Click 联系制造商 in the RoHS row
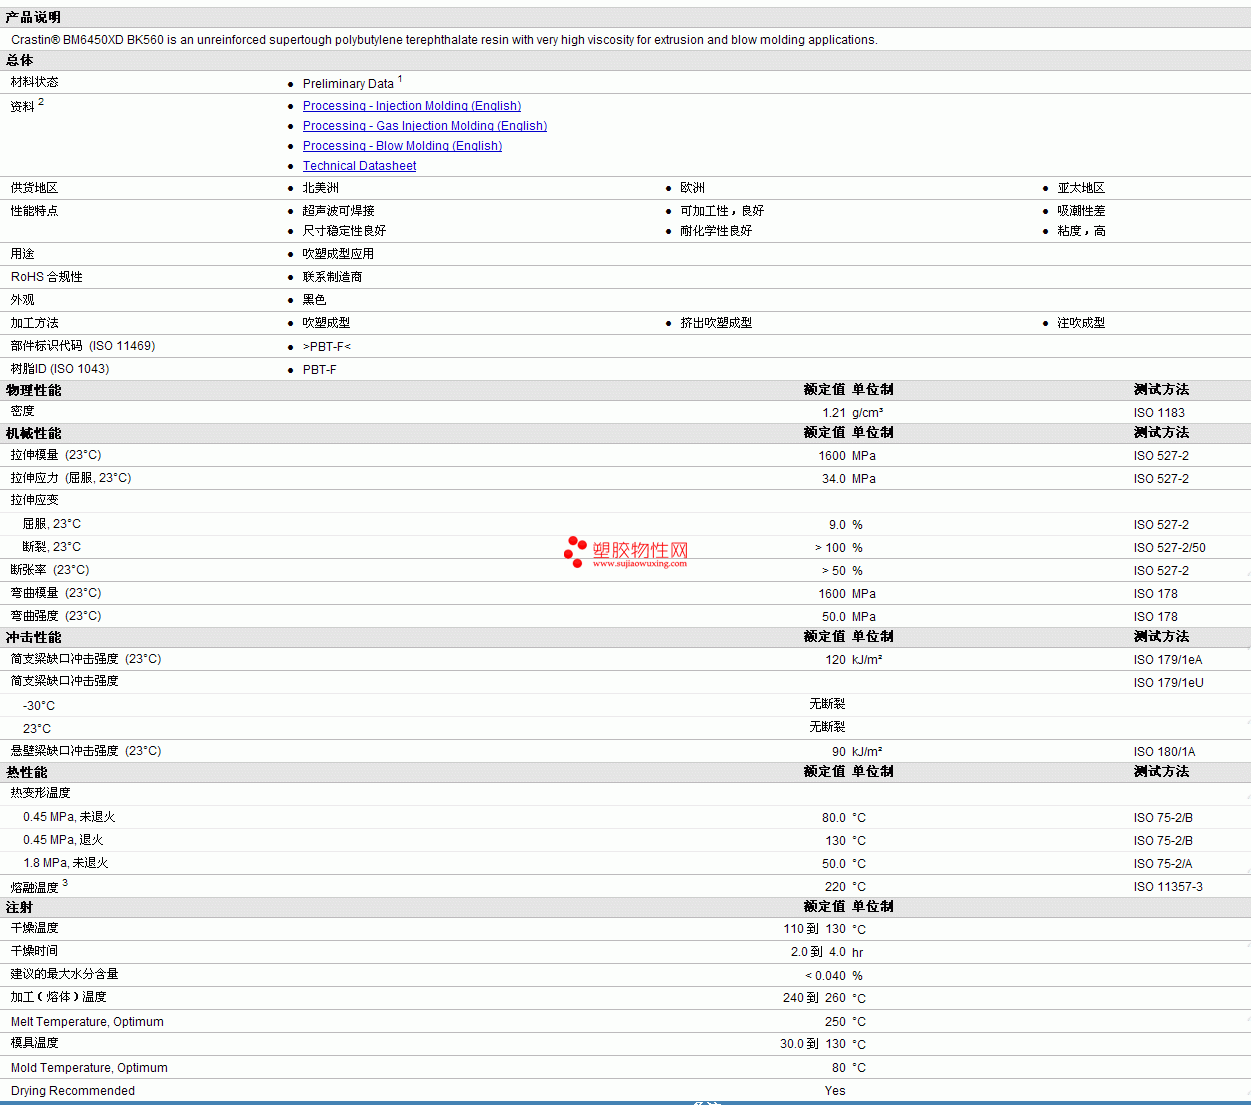 click(x=332, y=277)
